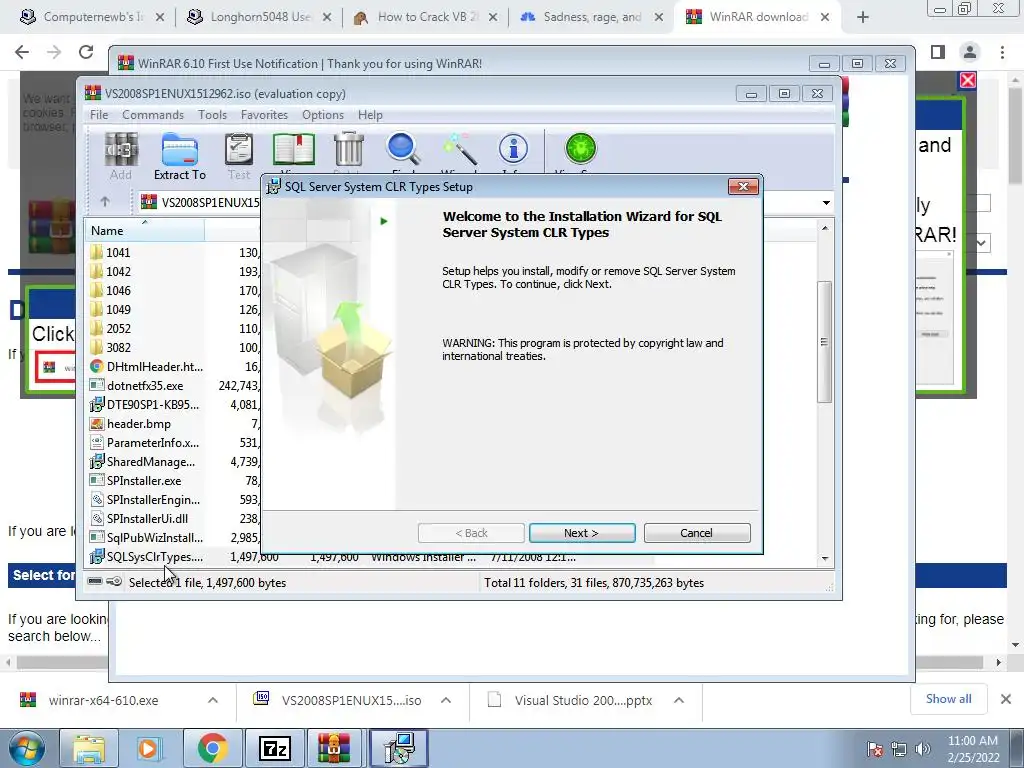Click the page horizontal scrollbar
Image resolution: width=1024 pixels, height=768 pixels.
(500, 662)
